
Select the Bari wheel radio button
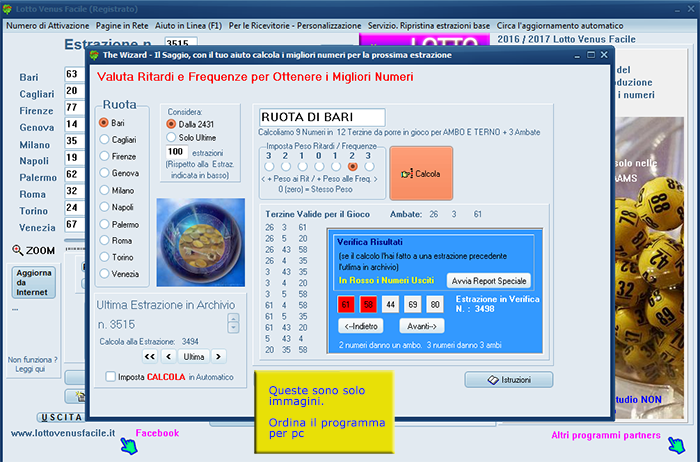[x=104, y=123]
